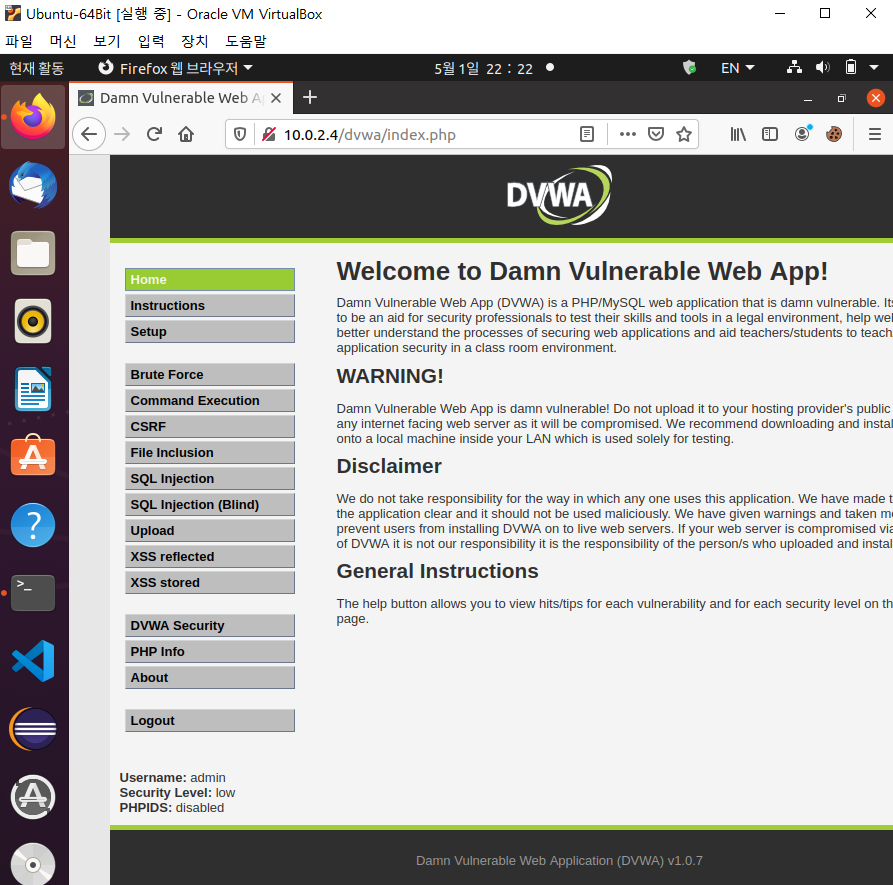Open the Firefox home page icon
893x885 pixels.
click(x=186, y=134)
